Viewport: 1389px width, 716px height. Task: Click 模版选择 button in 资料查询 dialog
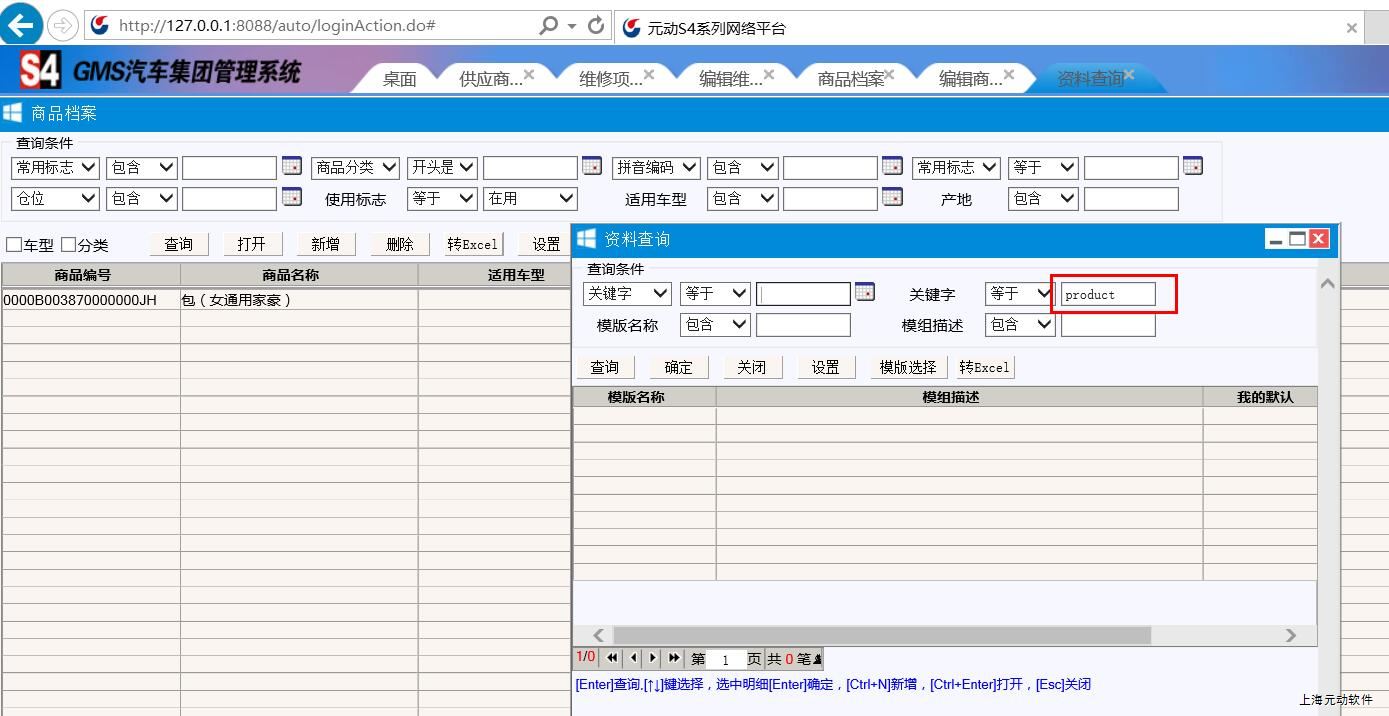[x=907, y=367]
